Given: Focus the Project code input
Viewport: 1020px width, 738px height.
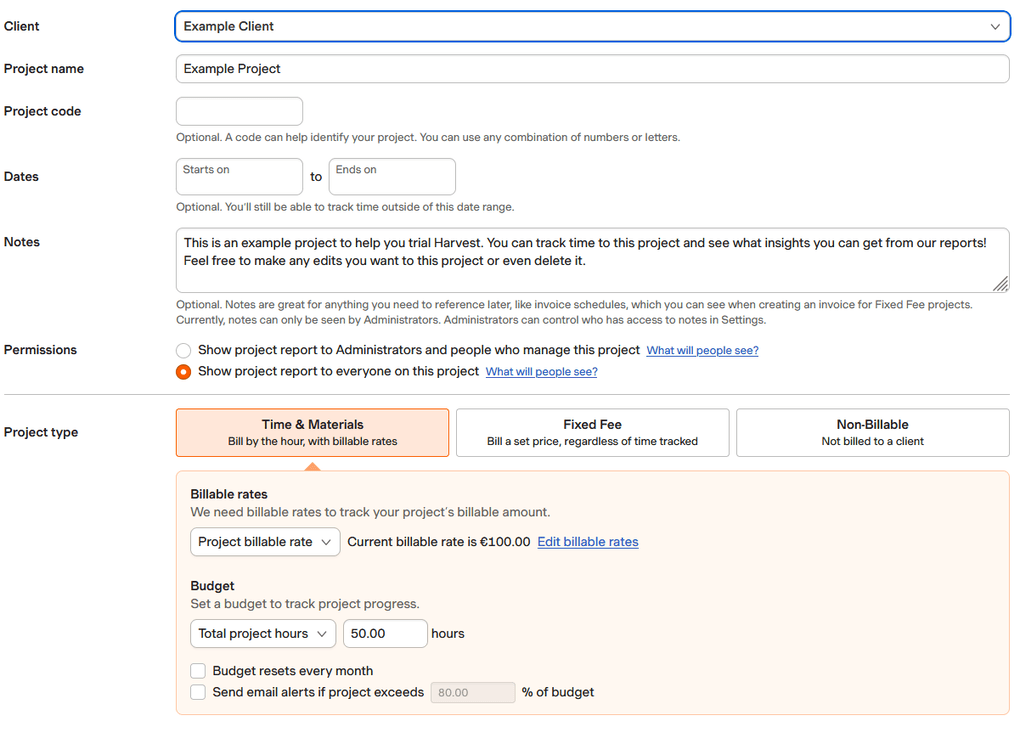Looking at the screenshot, I should tap(239, 110).
